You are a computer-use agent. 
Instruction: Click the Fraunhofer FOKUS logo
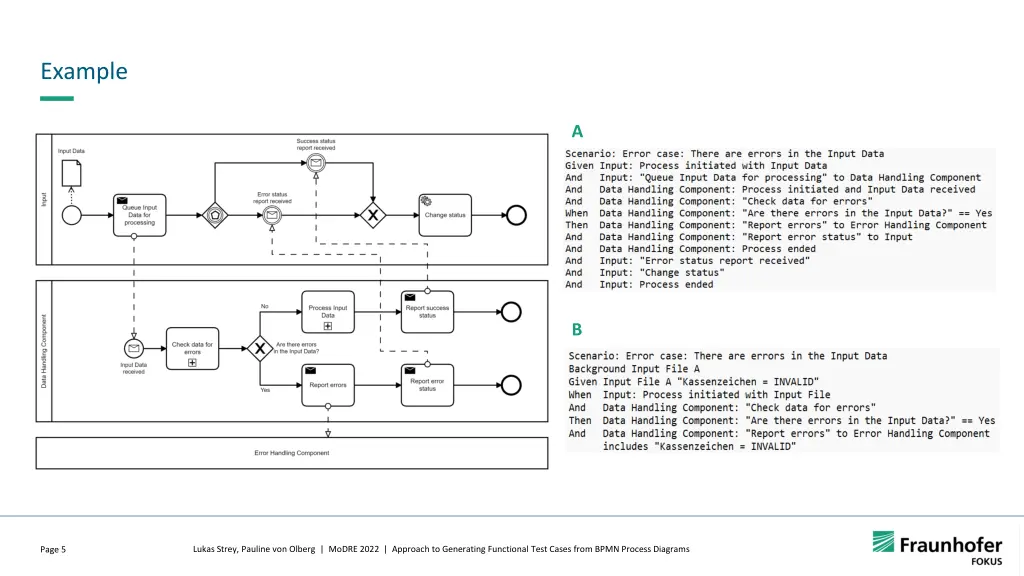pyautogui.click(x=937, y=548)
